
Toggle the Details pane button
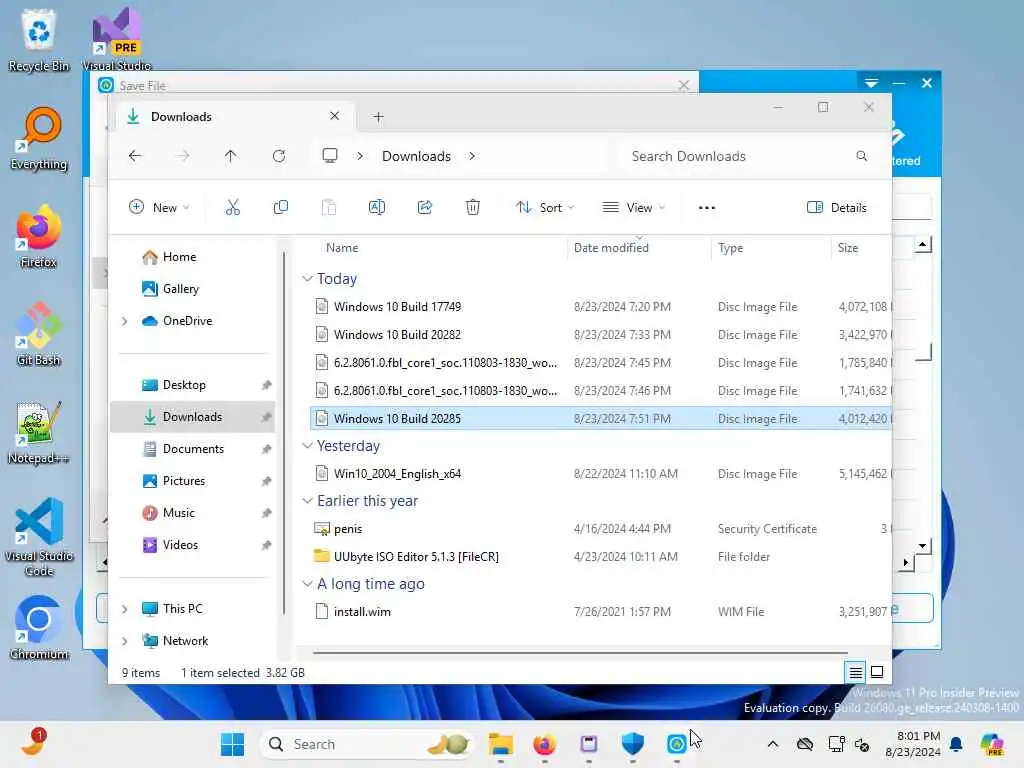pos(837,208)
